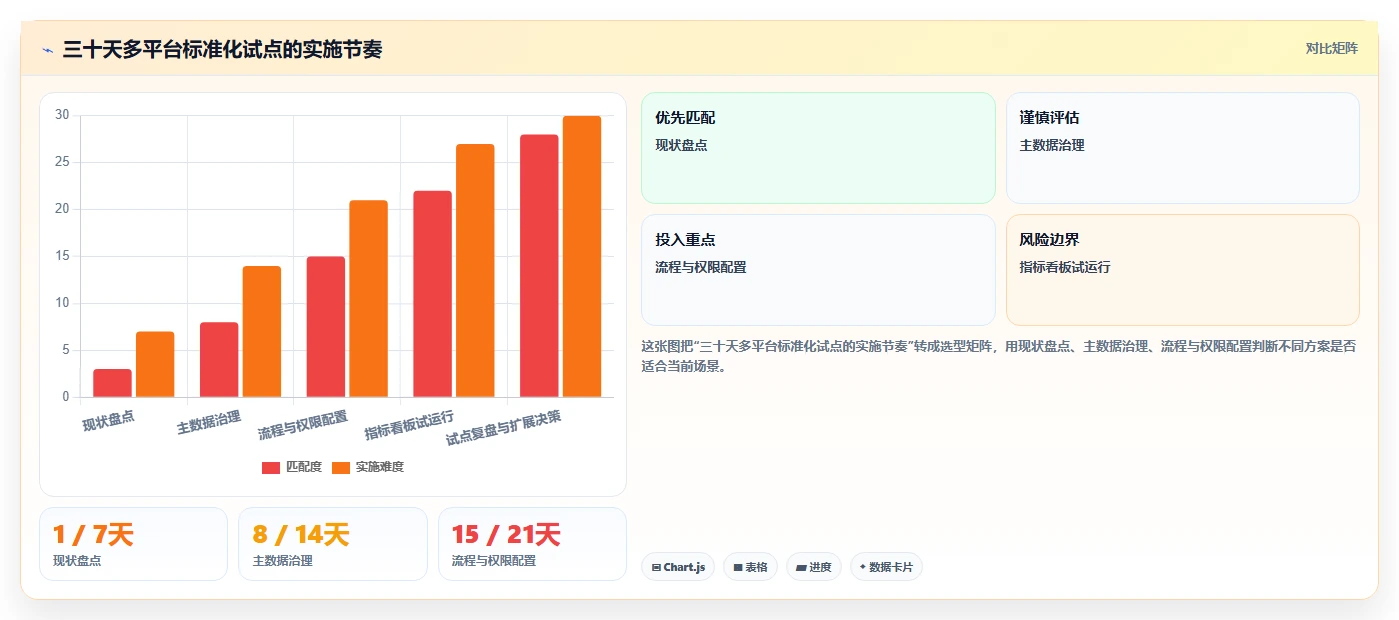
Task: Click the 表格 tag
Action: pos(750,567)
